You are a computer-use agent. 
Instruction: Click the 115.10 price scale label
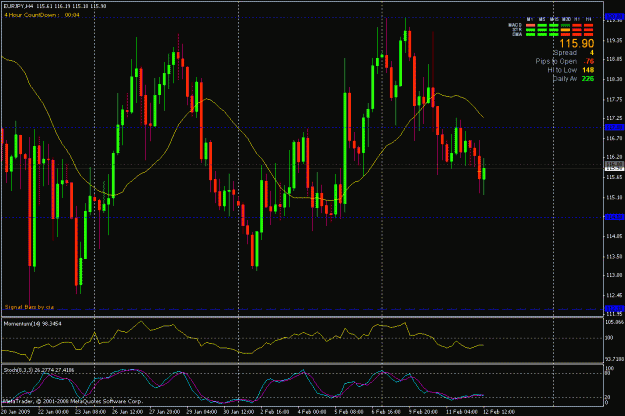(614, 197)
